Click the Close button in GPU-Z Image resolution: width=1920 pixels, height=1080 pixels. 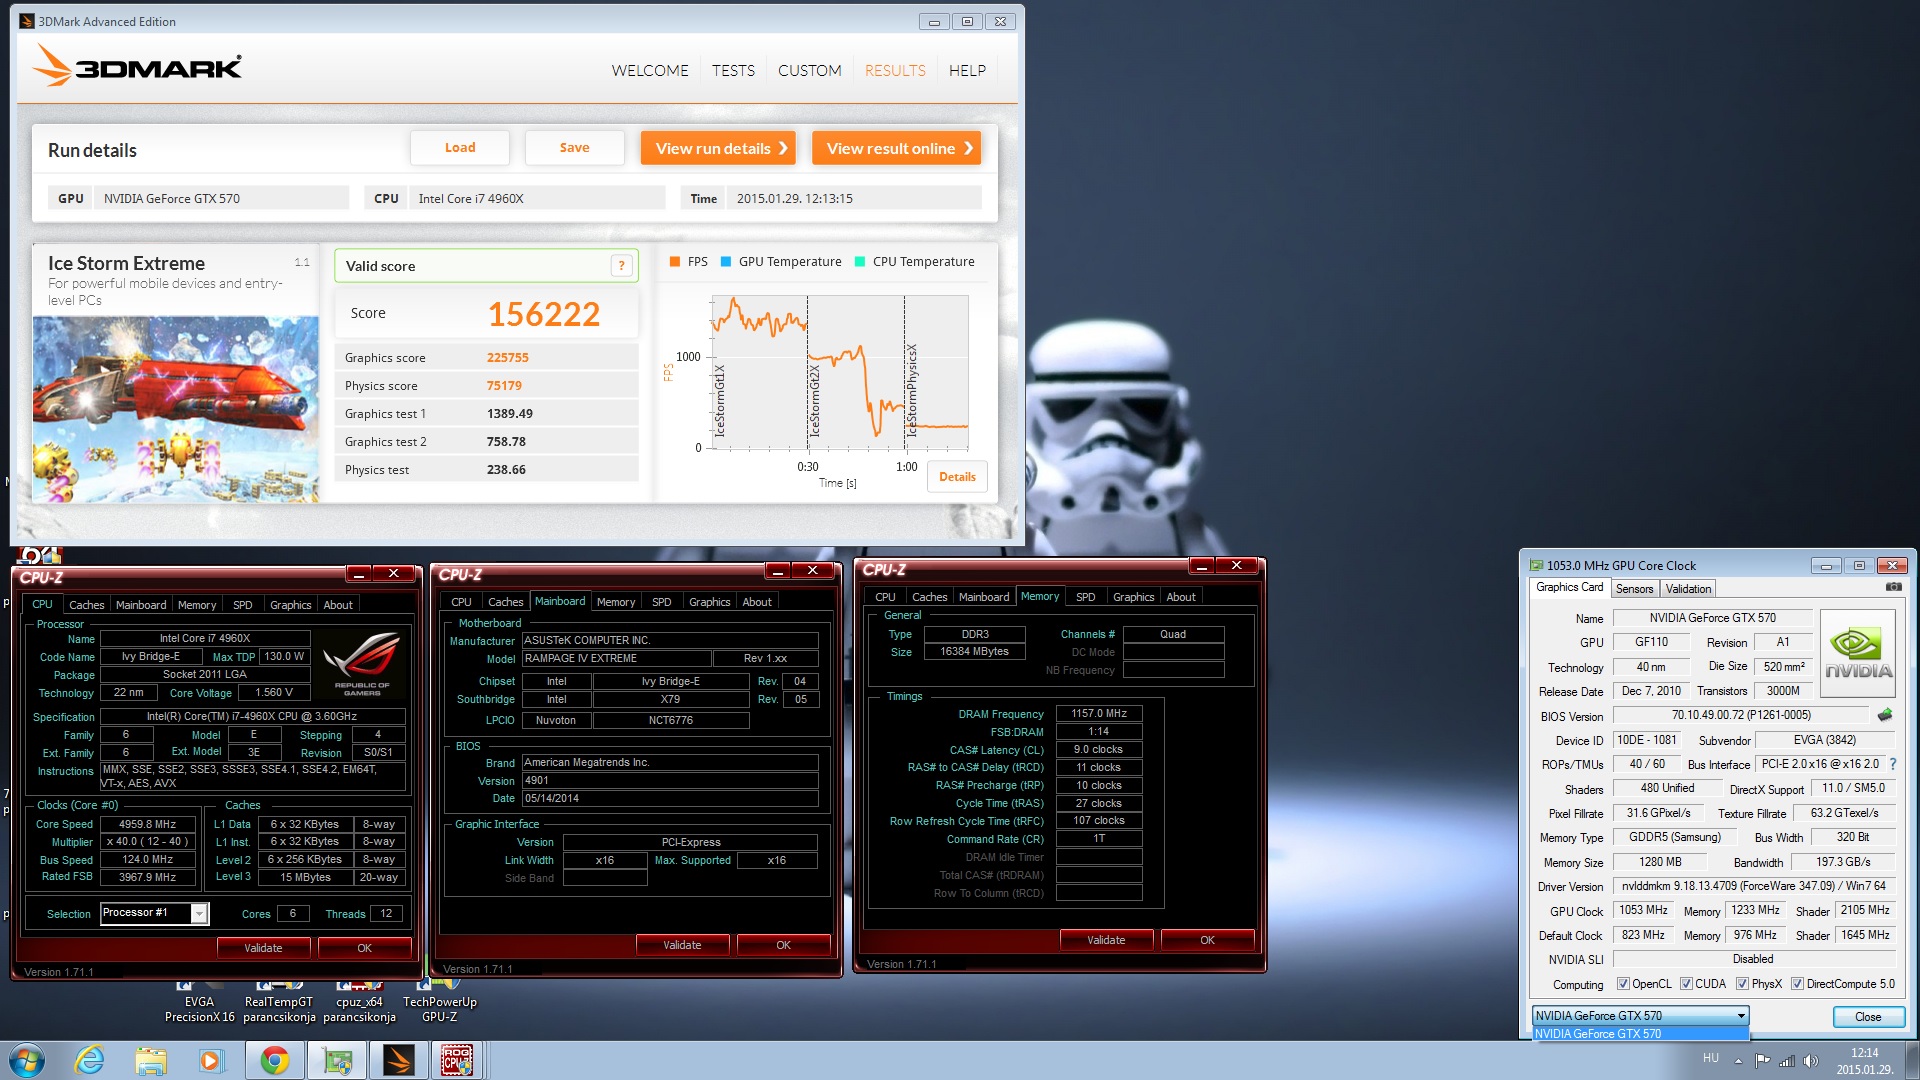point(1868,1017)
